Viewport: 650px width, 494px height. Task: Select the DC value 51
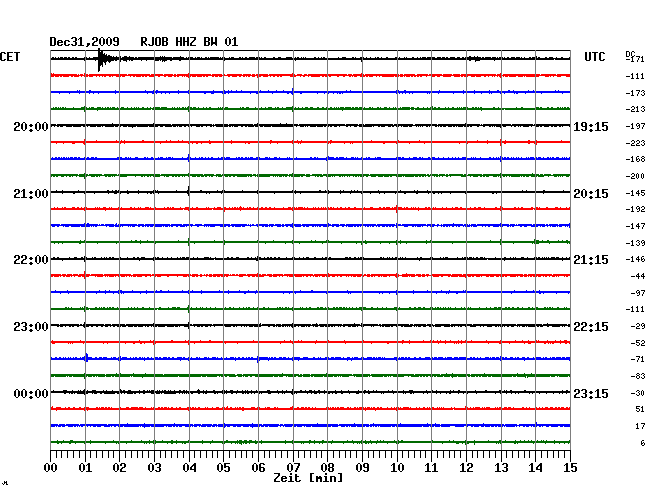[640, 409]
